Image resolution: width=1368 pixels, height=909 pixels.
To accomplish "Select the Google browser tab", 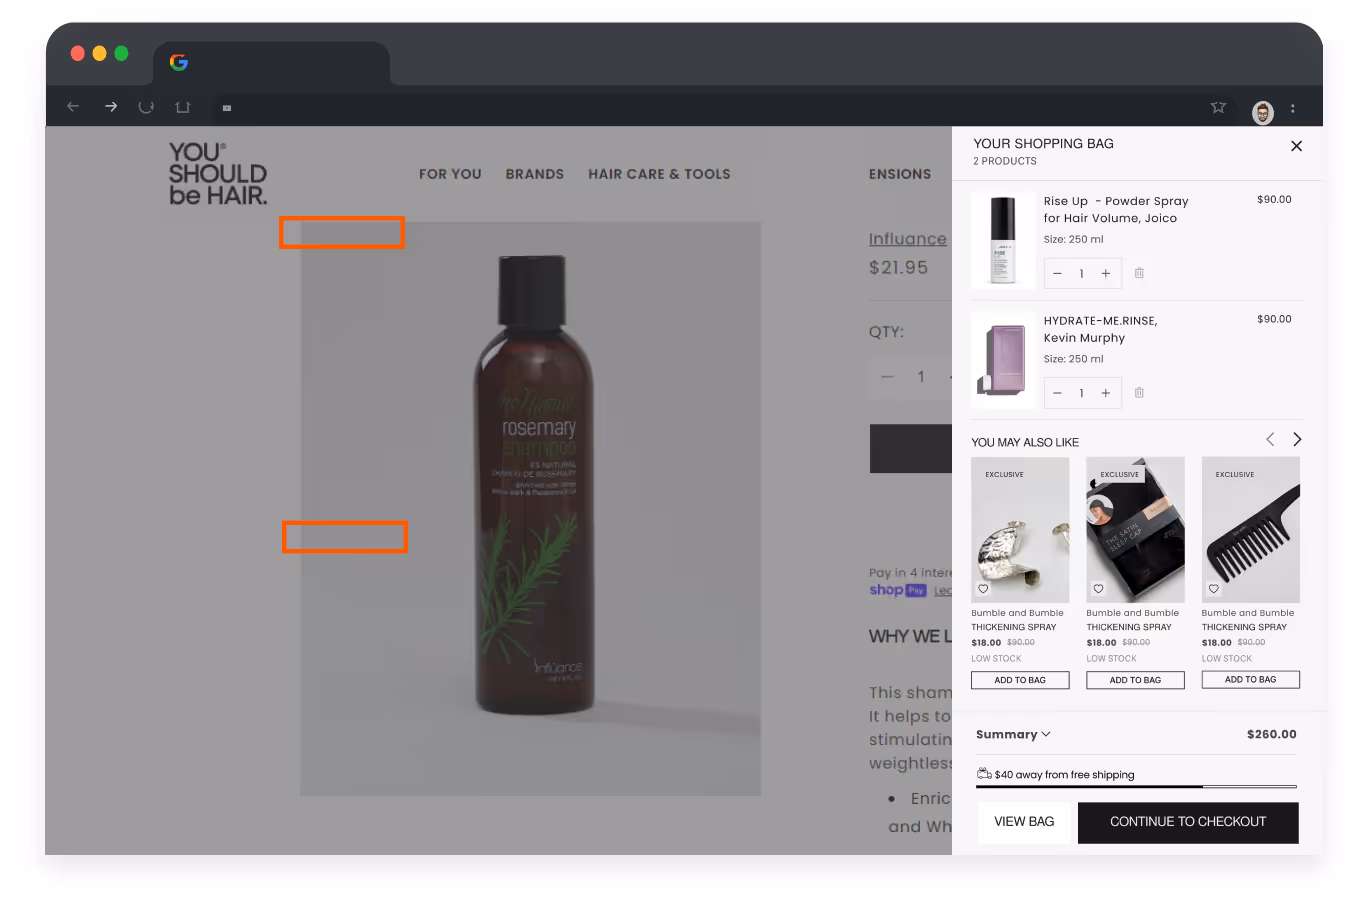I will tap(271, 63).
